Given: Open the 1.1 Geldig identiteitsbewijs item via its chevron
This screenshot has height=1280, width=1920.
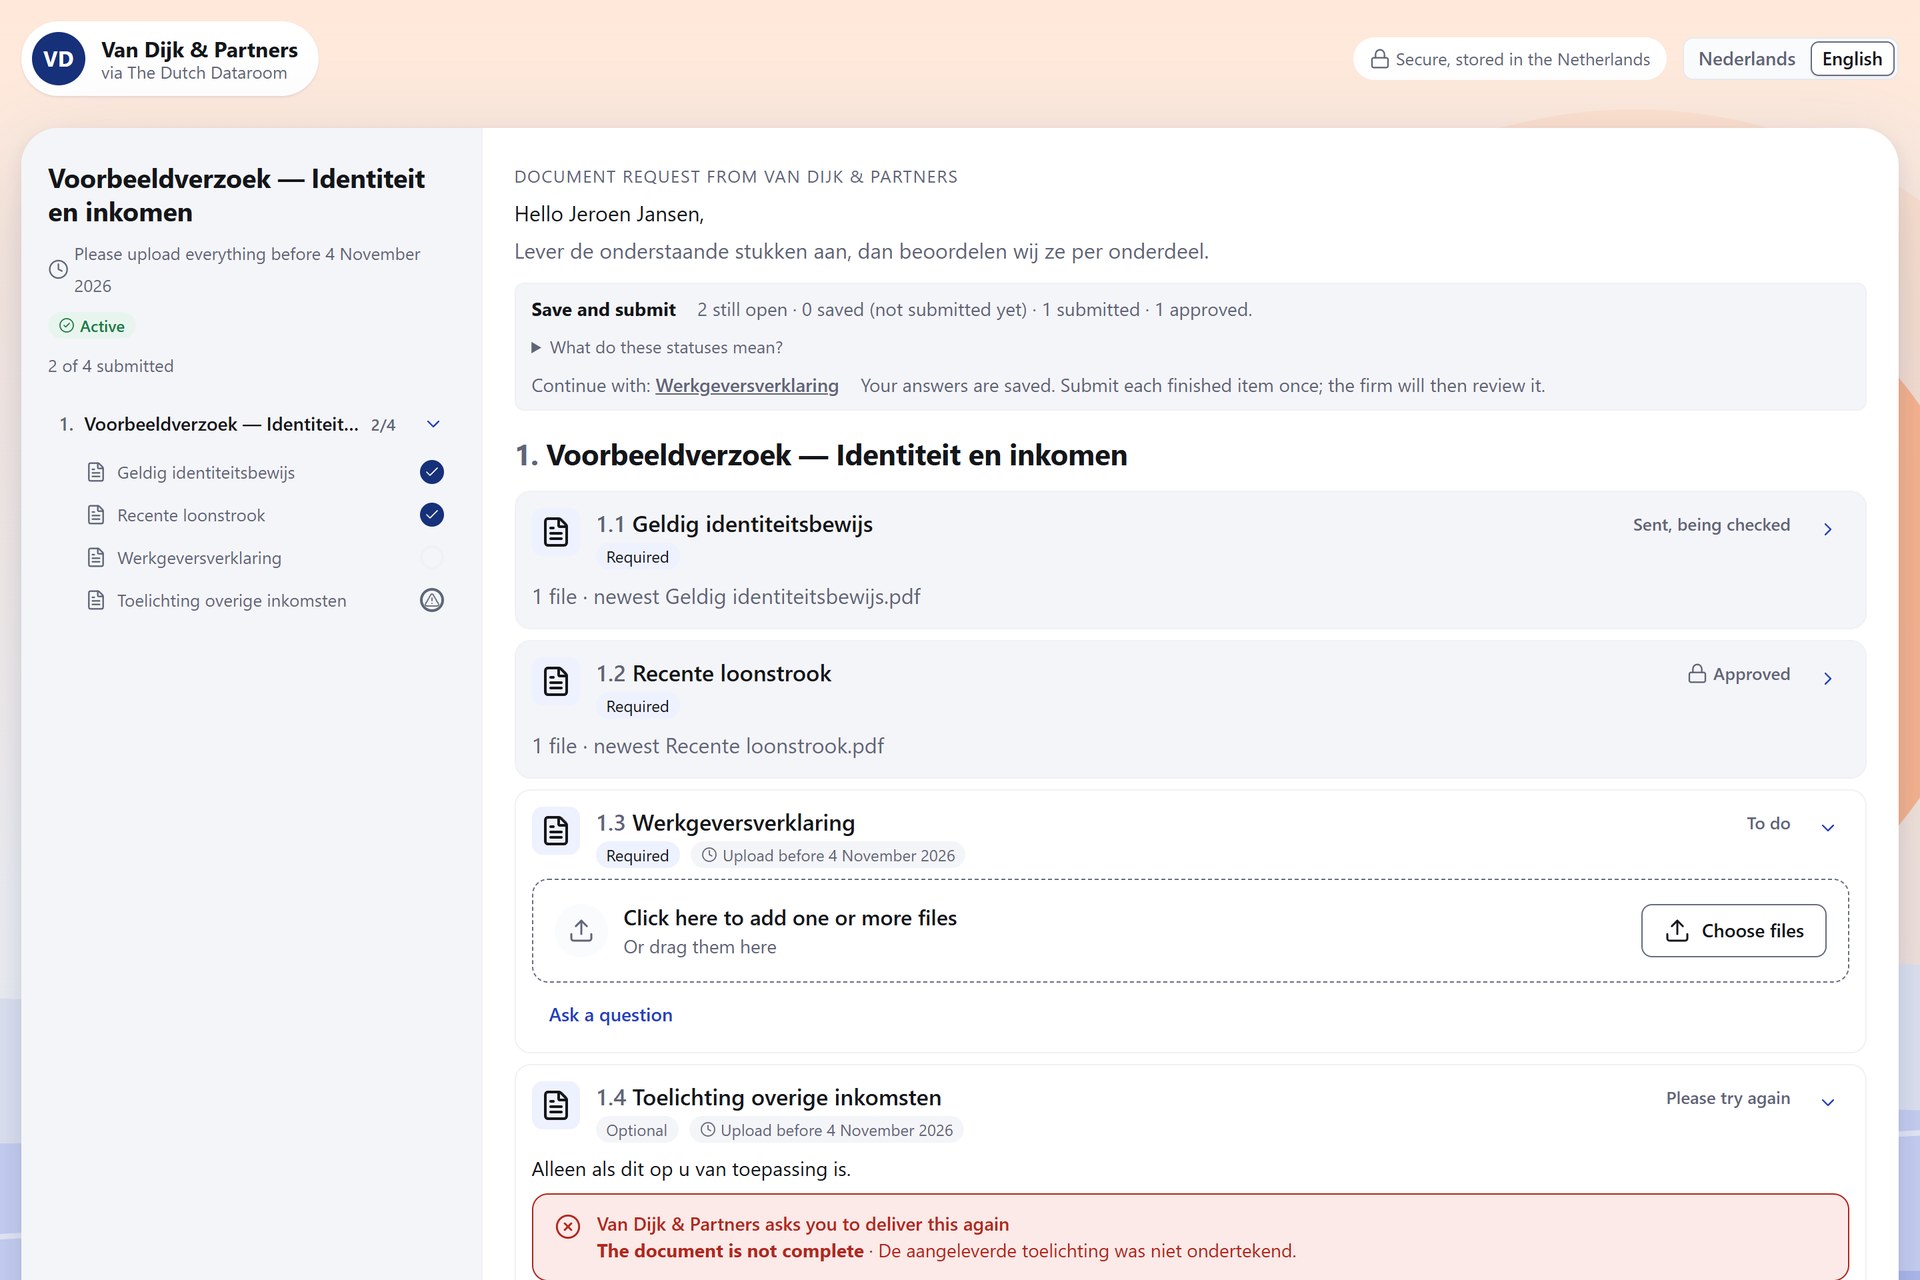Looking at the screenshot, I should click(x=1827, y=529).
